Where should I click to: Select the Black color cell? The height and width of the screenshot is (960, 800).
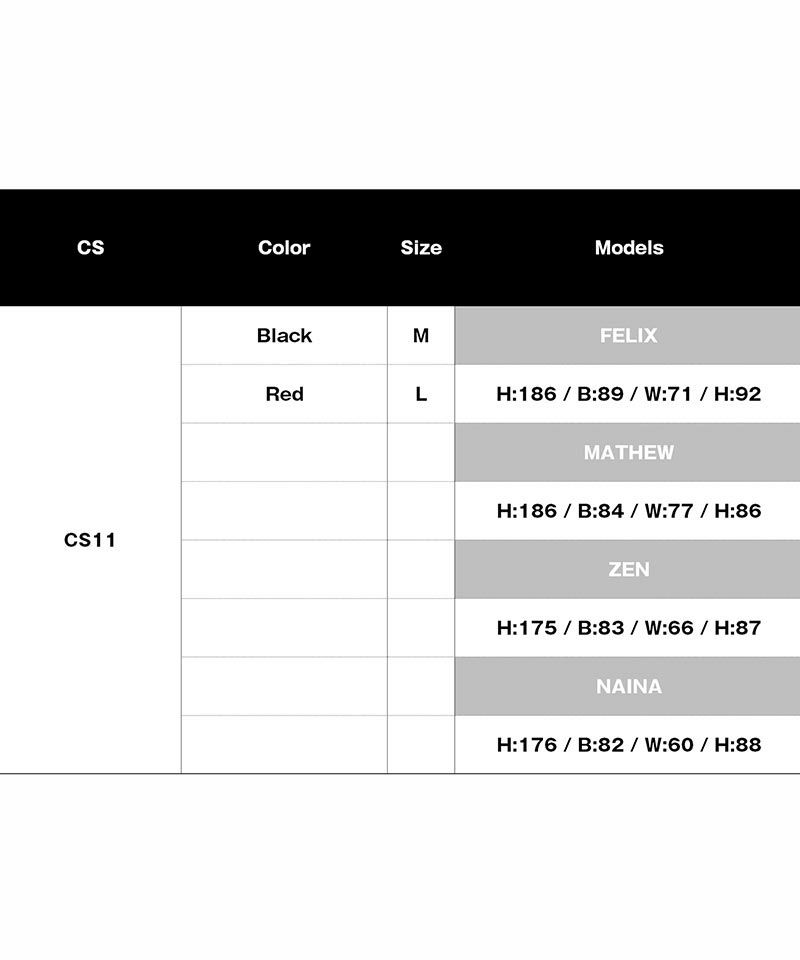pyautogui.click(x=284, y=336)
